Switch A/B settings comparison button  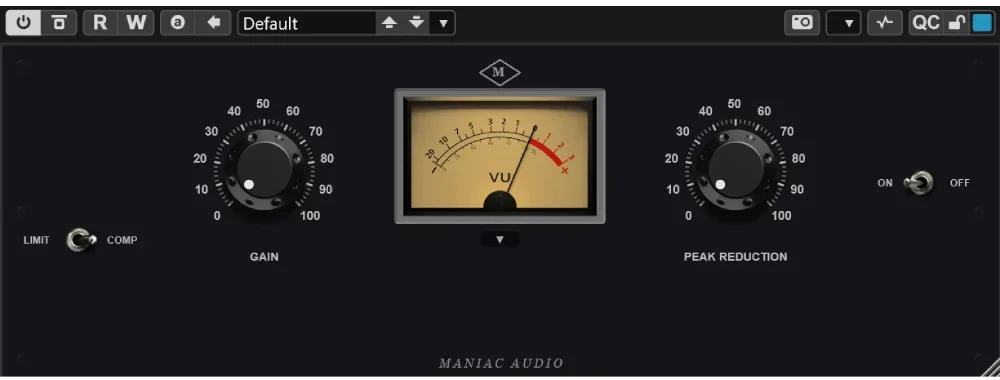(x=178, y=23)
